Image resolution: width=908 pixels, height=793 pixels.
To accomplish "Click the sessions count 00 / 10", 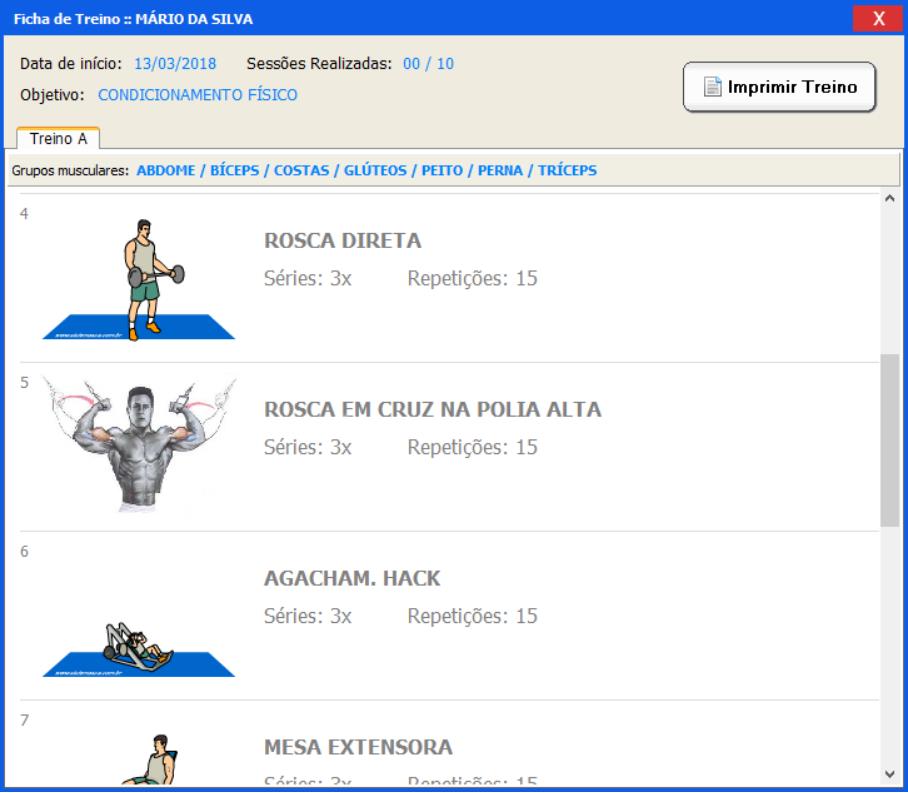I will click(429, 64).
